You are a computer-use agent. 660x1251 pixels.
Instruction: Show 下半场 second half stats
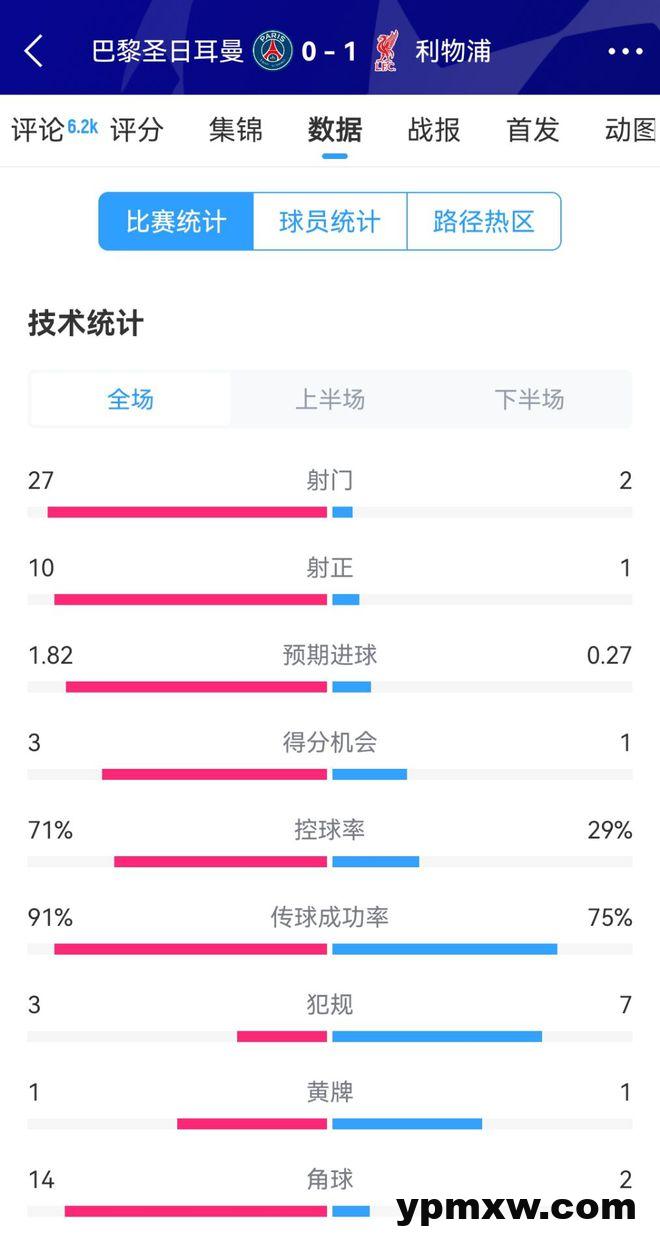[x=529, y=400]
